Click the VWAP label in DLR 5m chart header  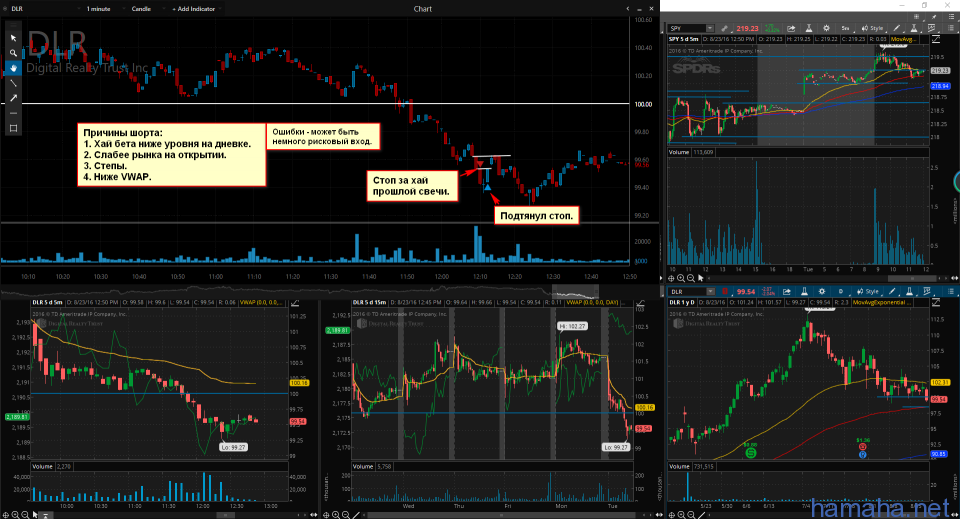click(x=261, y=302)
